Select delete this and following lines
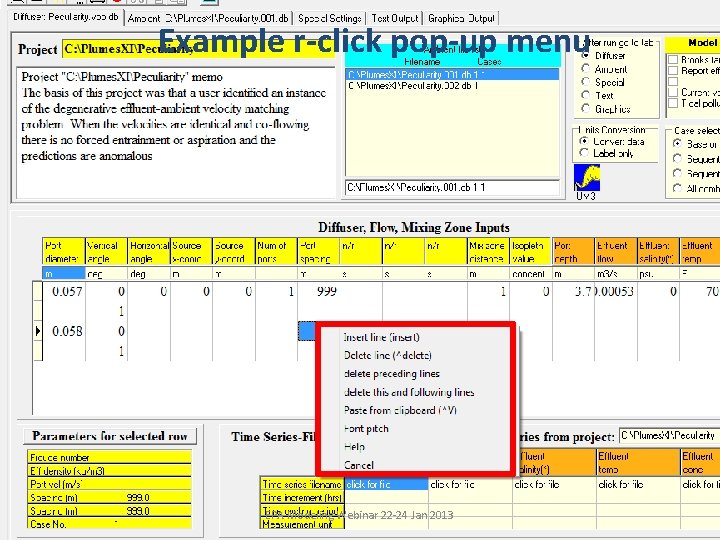720x540 pixels. point(409,392)
